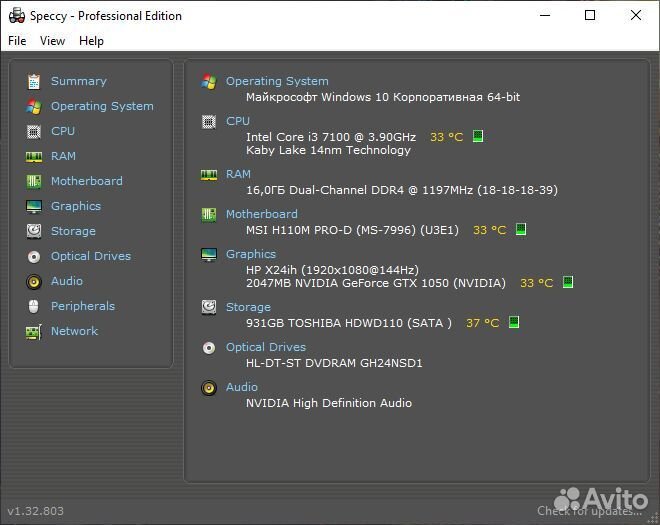Click the green temperature indicator beside GTX 1050 temperature

point(568,282)
